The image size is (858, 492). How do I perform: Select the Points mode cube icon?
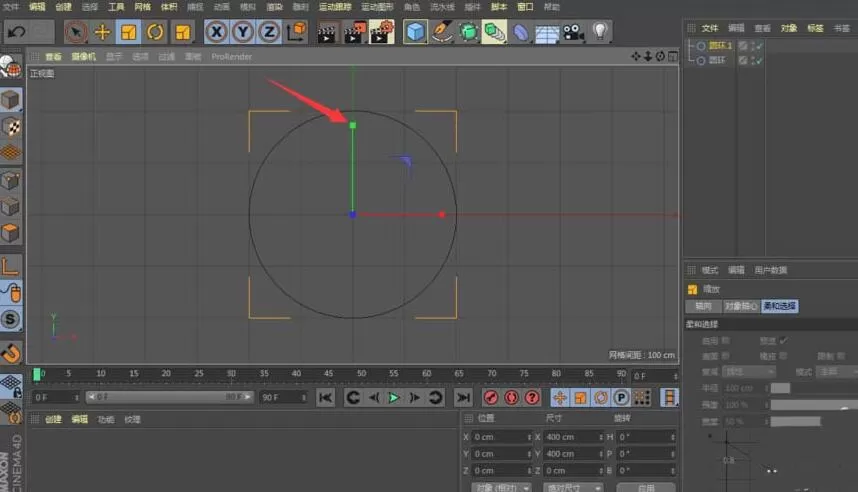(x=11, y=180)
